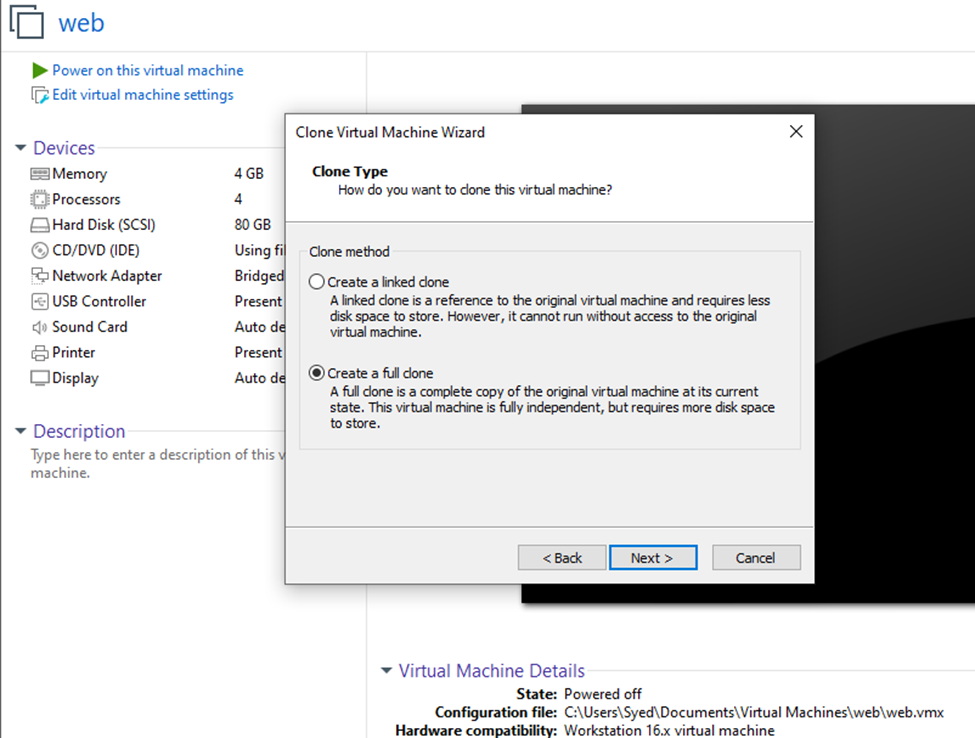Click the Sound Card speaker icon

40,327
